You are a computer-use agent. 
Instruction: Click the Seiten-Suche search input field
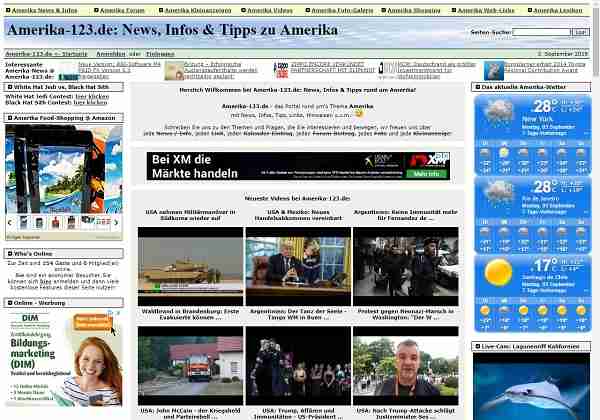541,33
